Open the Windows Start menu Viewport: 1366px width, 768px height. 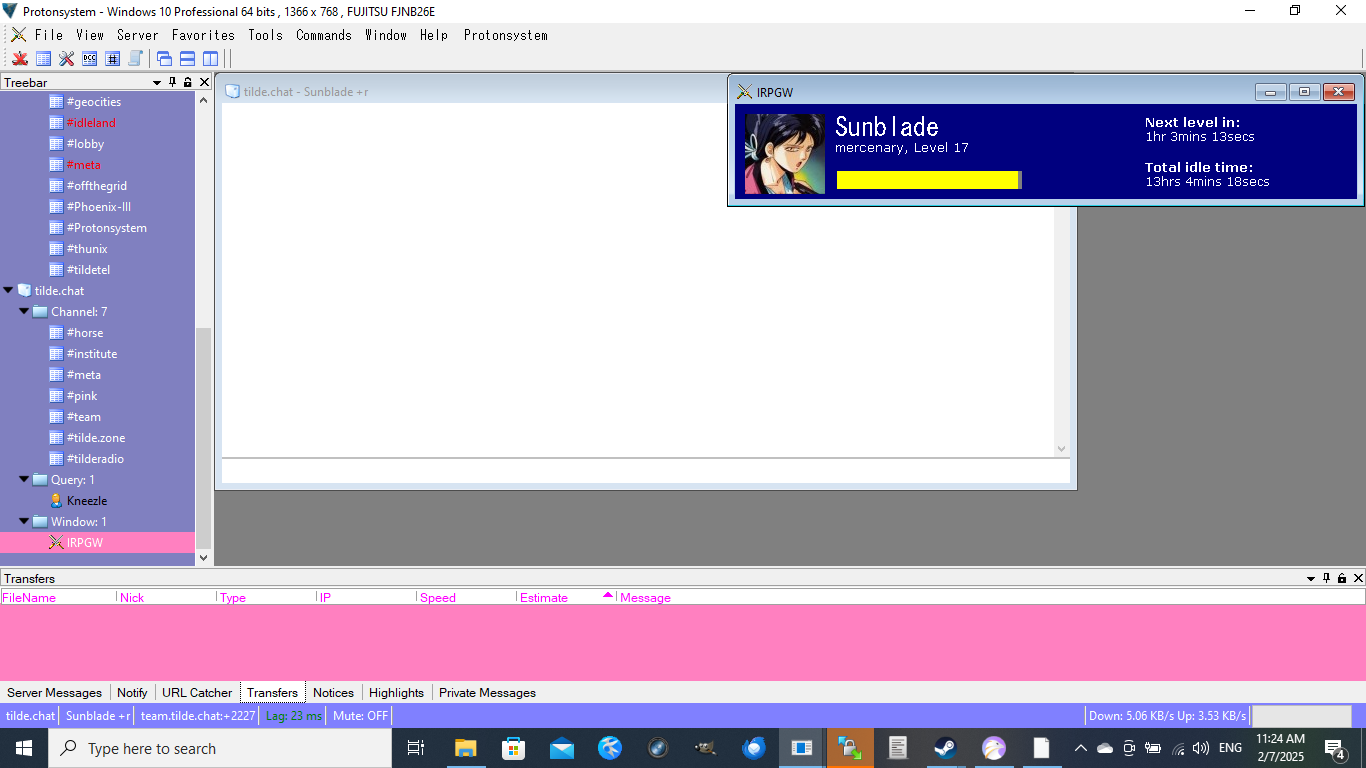(x=24, y=748)
